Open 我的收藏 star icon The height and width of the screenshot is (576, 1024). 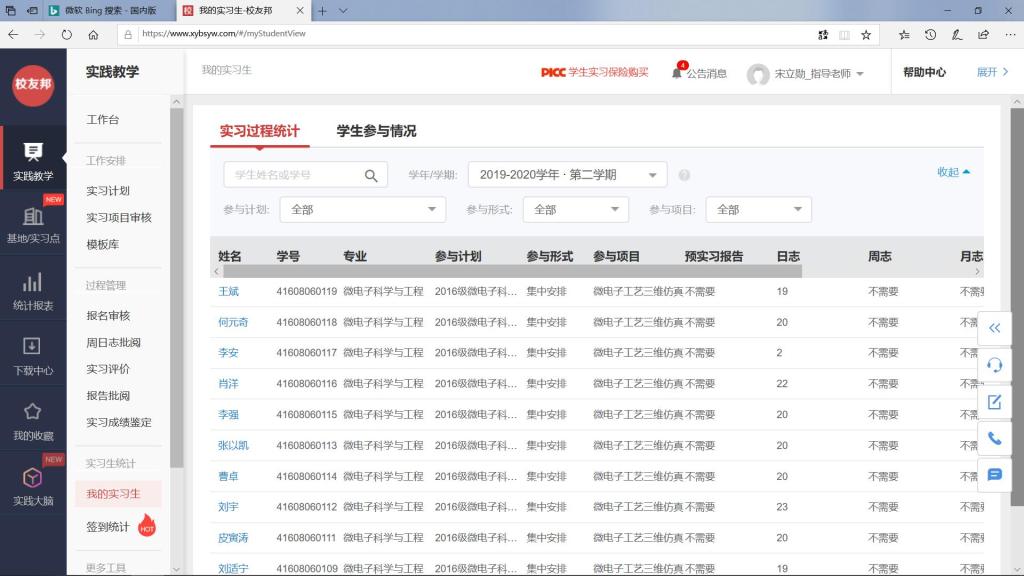(x=33, y=421)
